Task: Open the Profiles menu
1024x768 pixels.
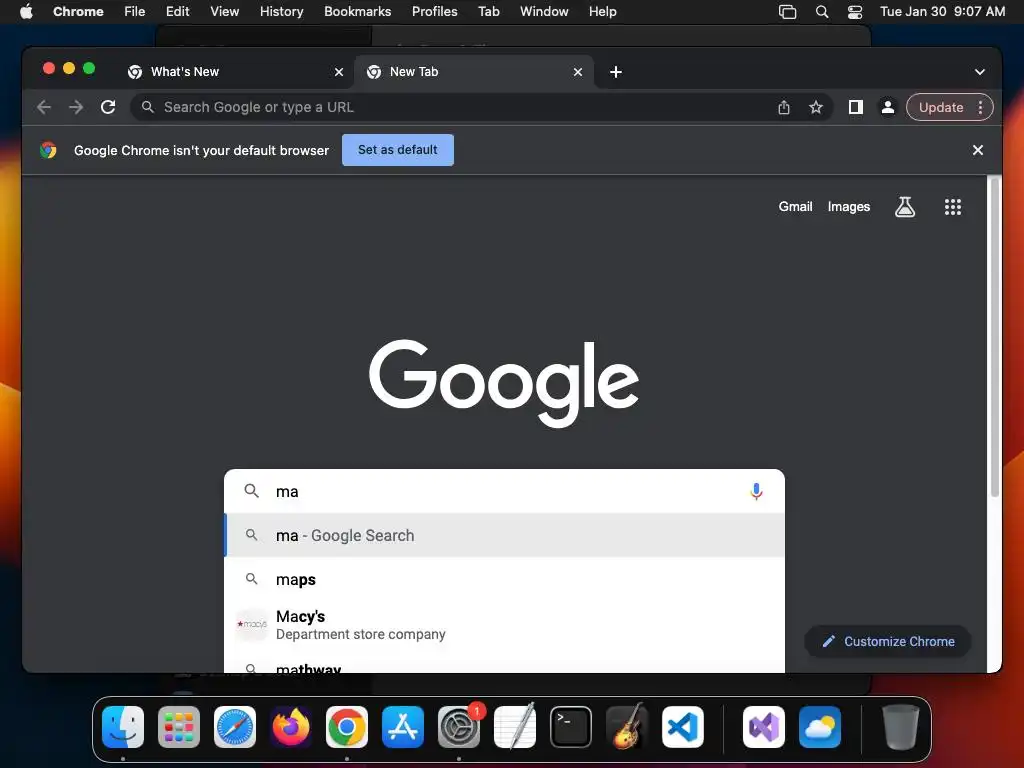Action: [x=434, y=12]
